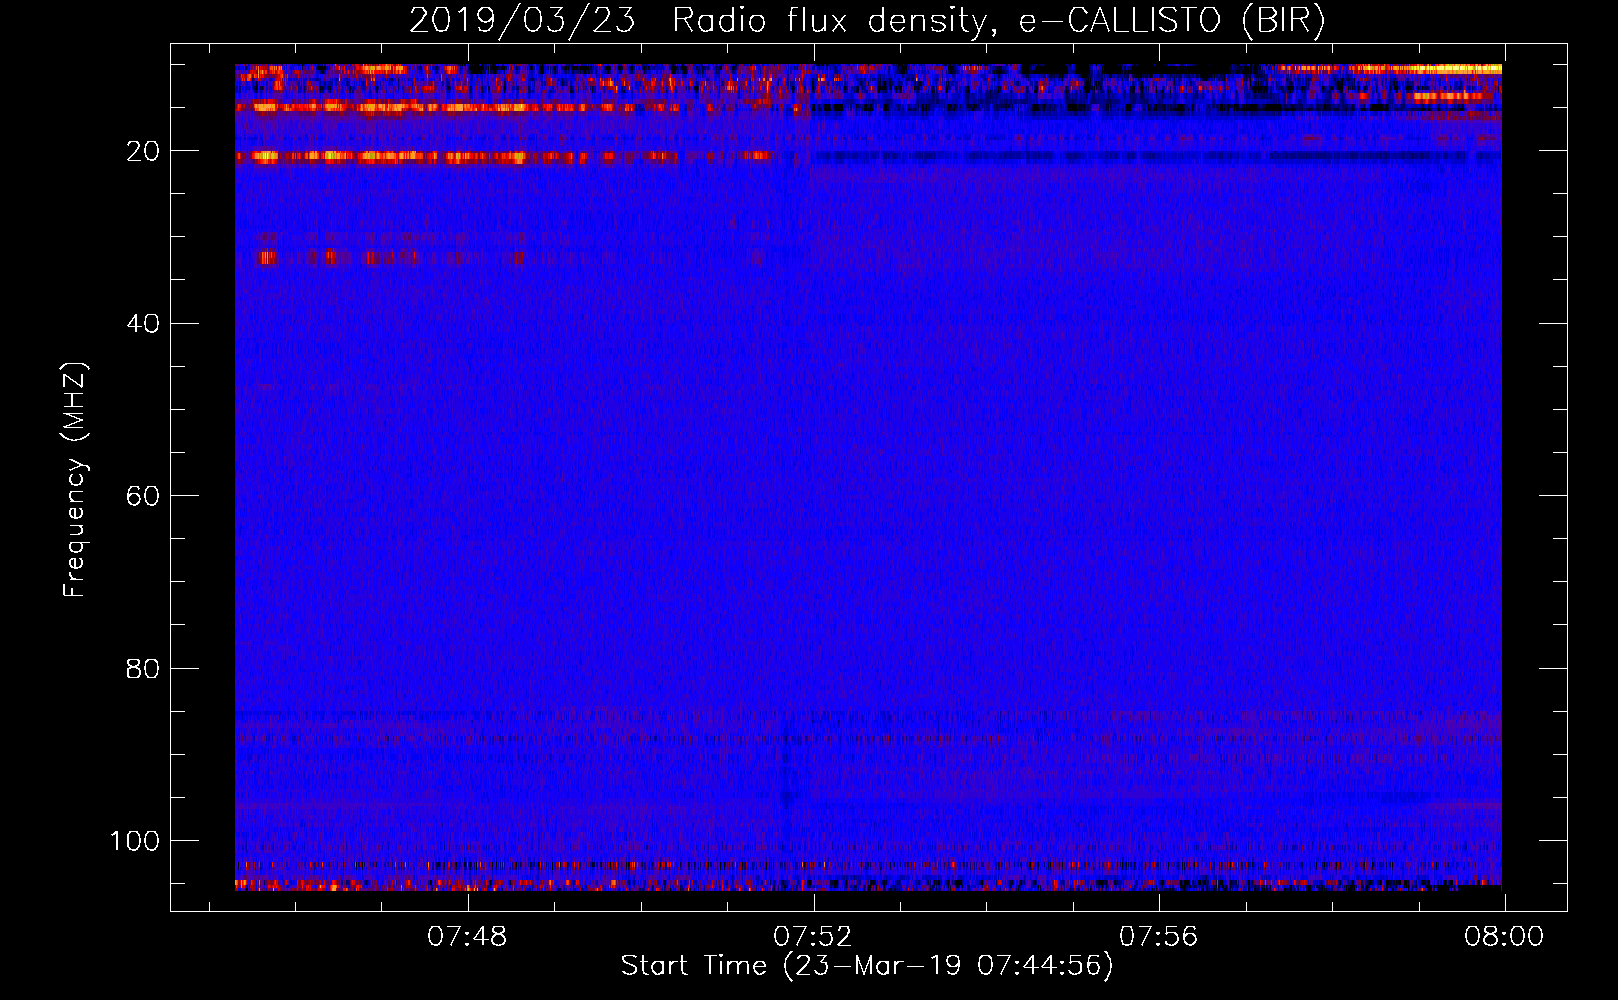Click the 08:00 time tick label
1618x1000 pixels.
click(x=1504, y=937)
